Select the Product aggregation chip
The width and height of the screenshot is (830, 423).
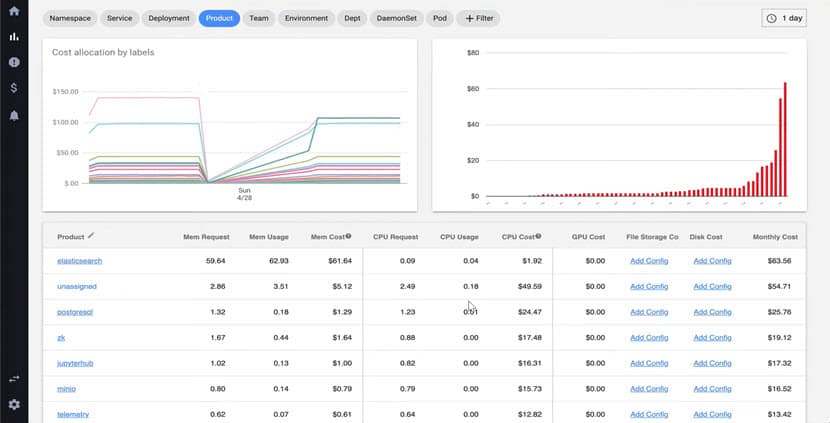click(x=219, y=18)
